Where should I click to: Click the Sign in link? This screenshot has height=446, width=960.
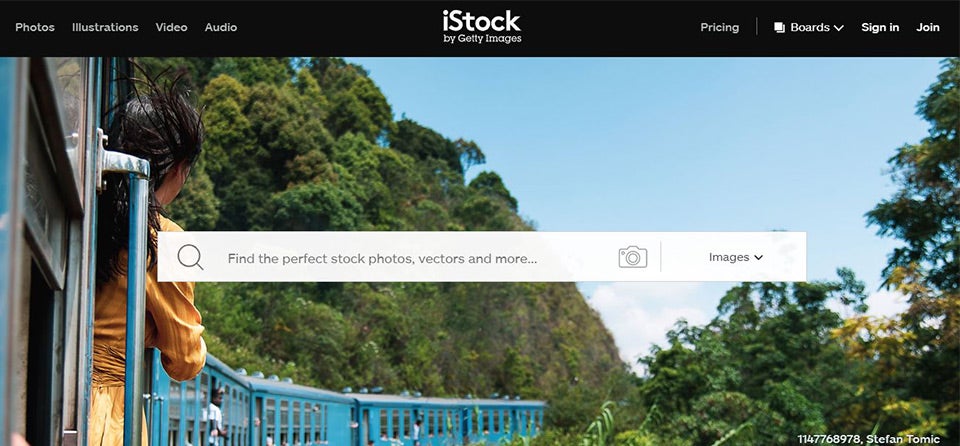tap(880, 28)
